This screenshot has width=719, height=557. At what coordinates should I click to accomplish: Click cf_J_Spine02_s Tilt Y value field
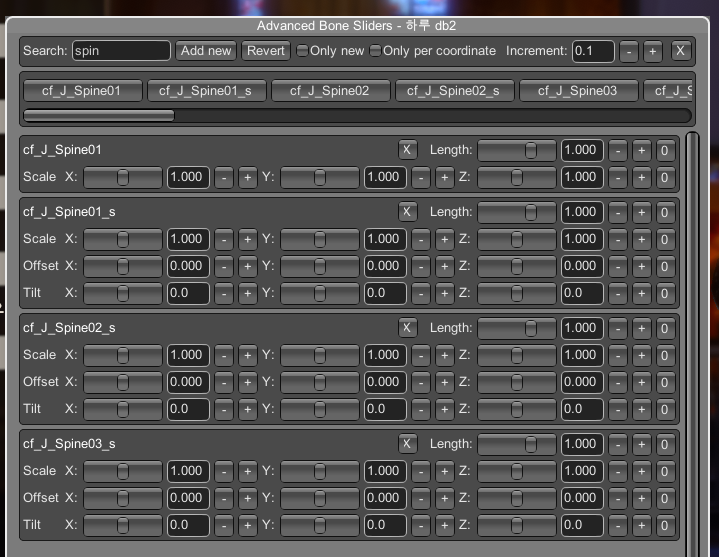pos(385,409)
